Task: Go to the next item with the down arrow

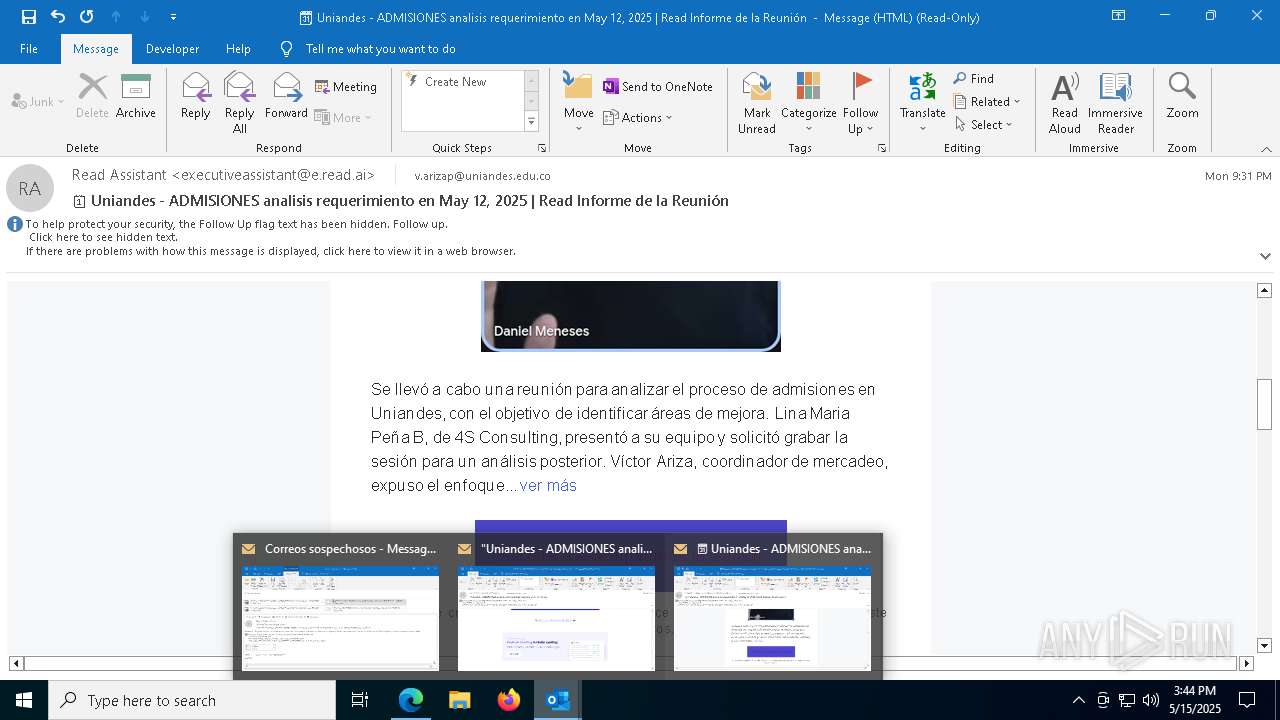Action: pos(145,17)
